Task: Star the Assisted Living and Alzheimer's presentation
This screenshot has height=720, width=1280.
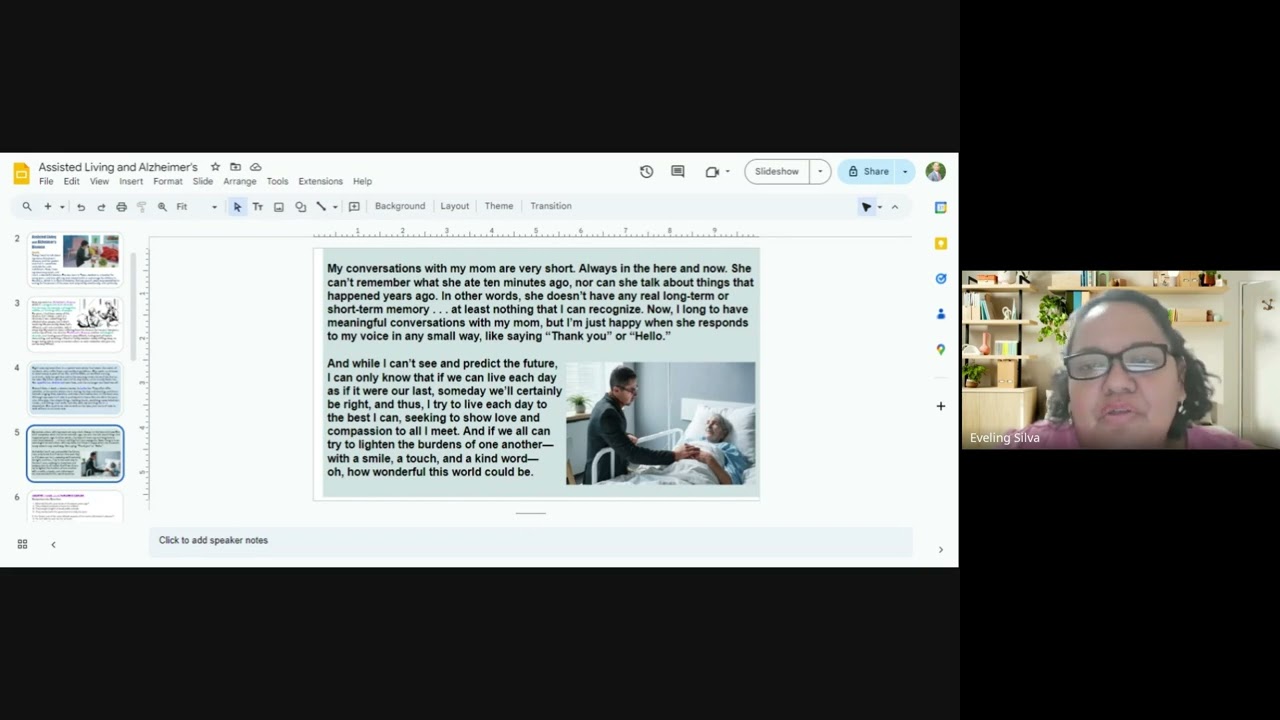Action: pos(215,167)
